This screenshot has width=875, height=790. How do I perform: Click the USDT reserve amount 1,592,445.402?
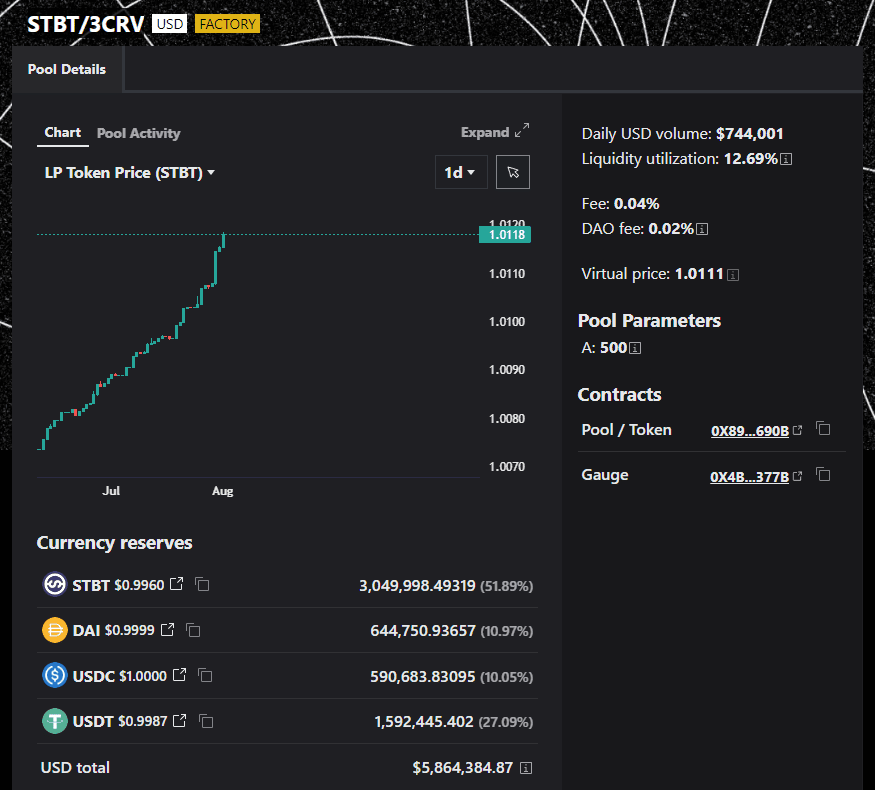[424, 722]
